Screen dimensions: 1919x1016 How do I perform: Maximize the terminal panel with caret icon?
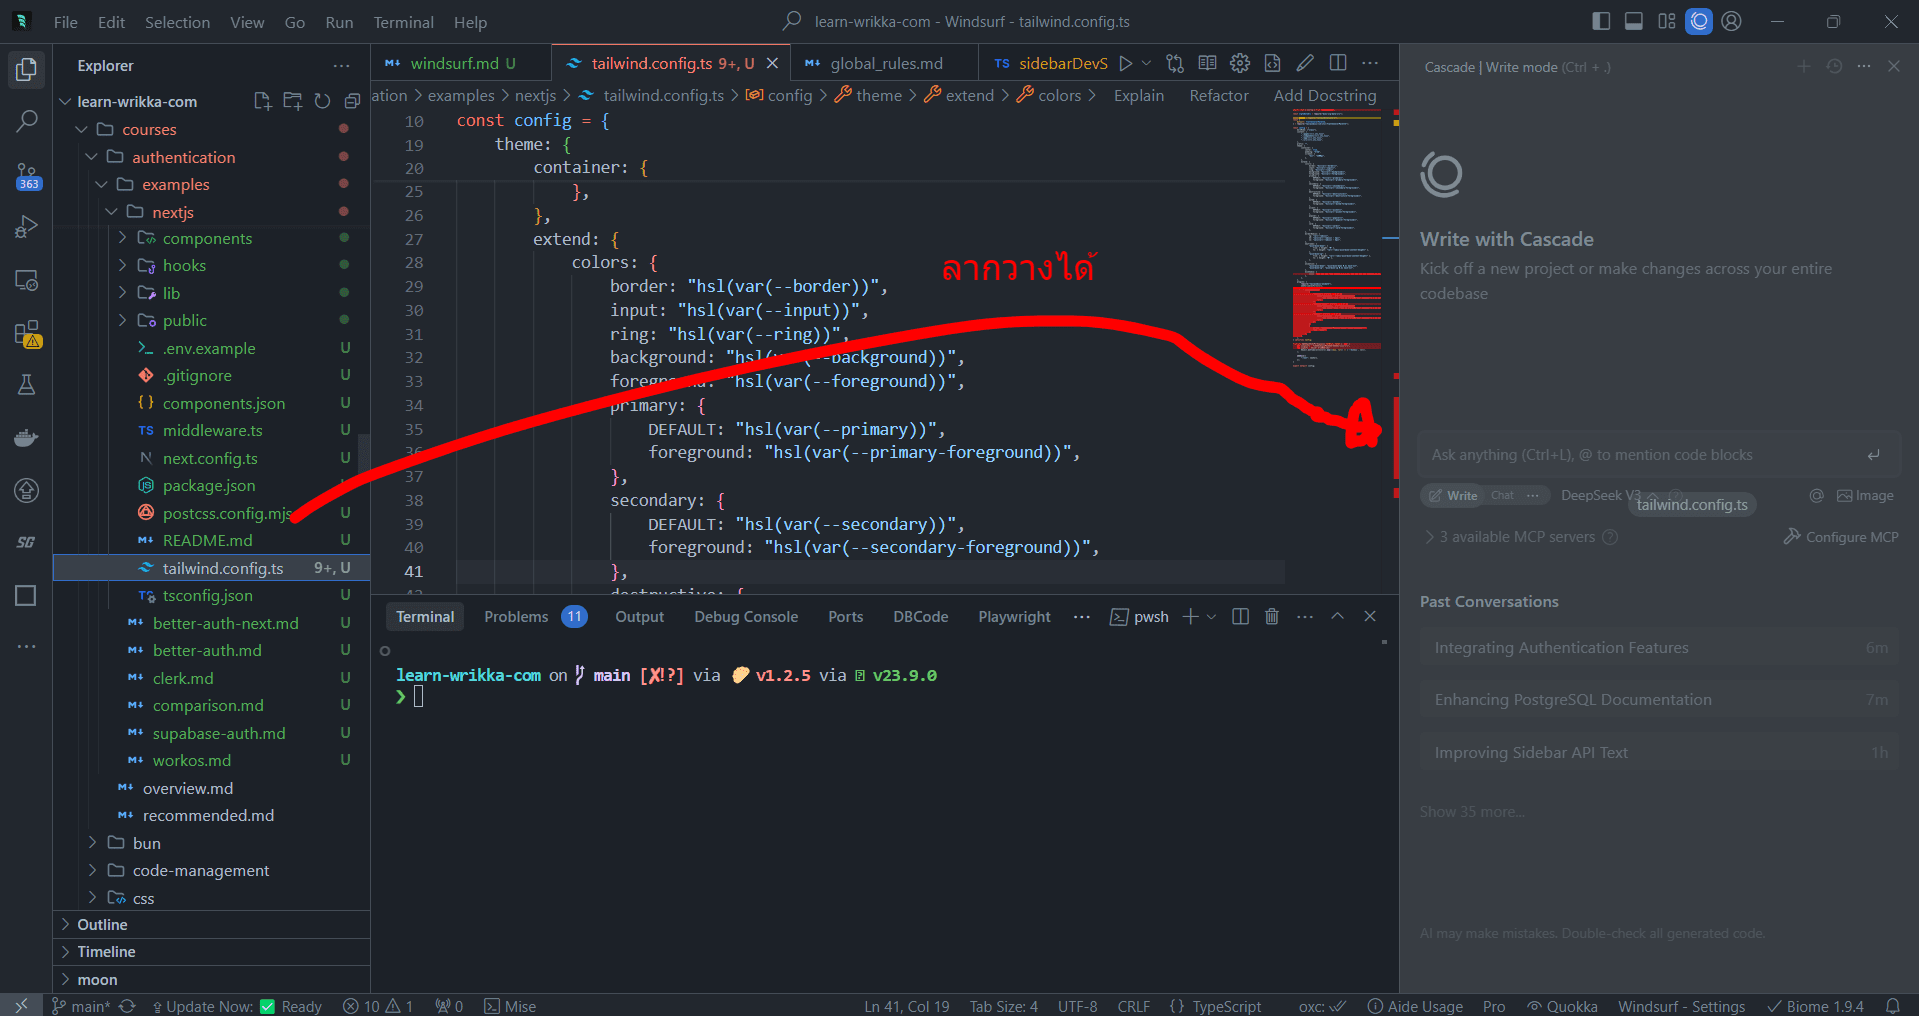[1337, 616]
